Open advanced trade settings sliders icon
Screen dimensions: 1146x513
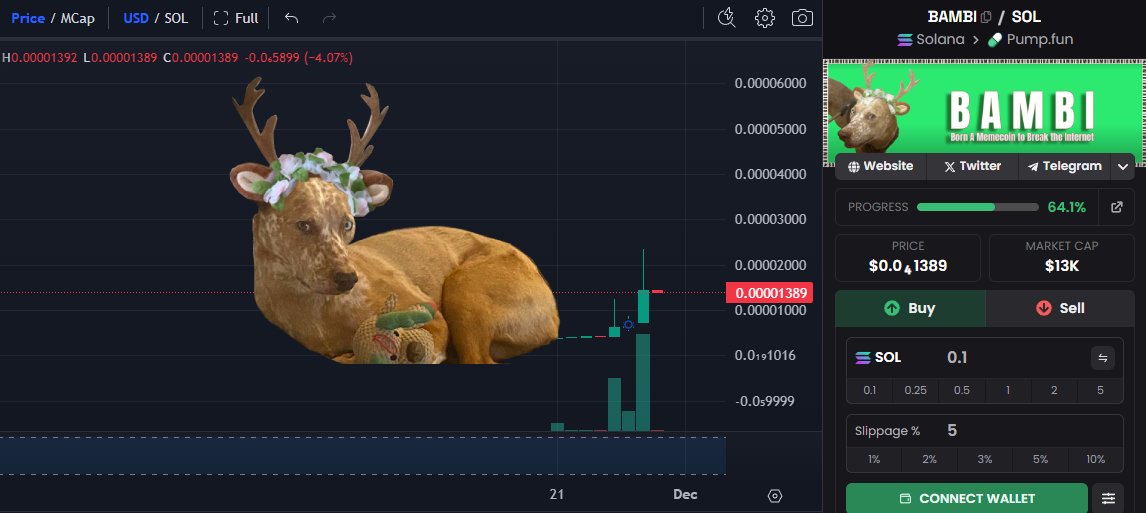(x=1108, y=498)
